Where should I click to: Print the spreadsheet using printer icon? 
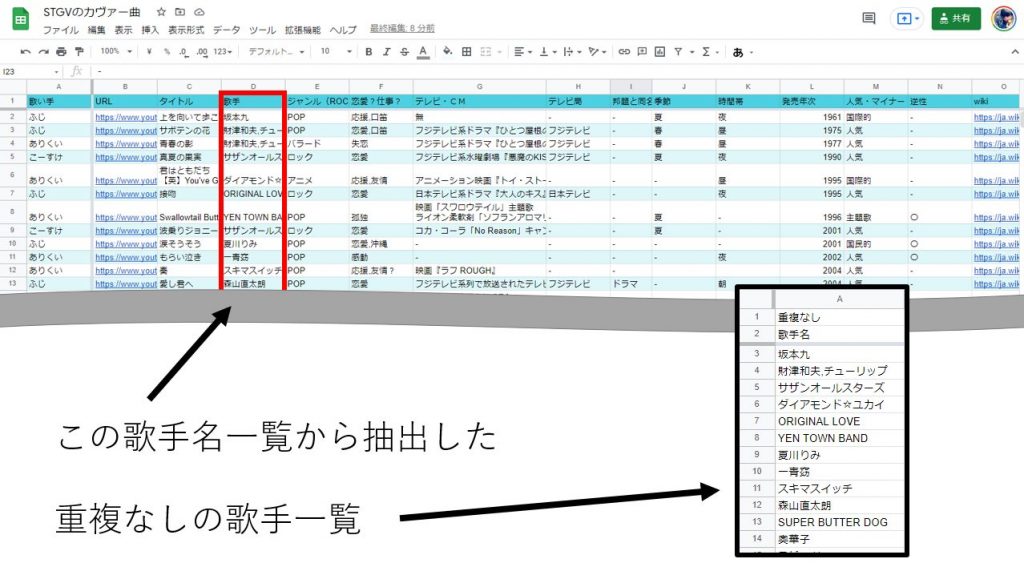(x=61, y=51)
